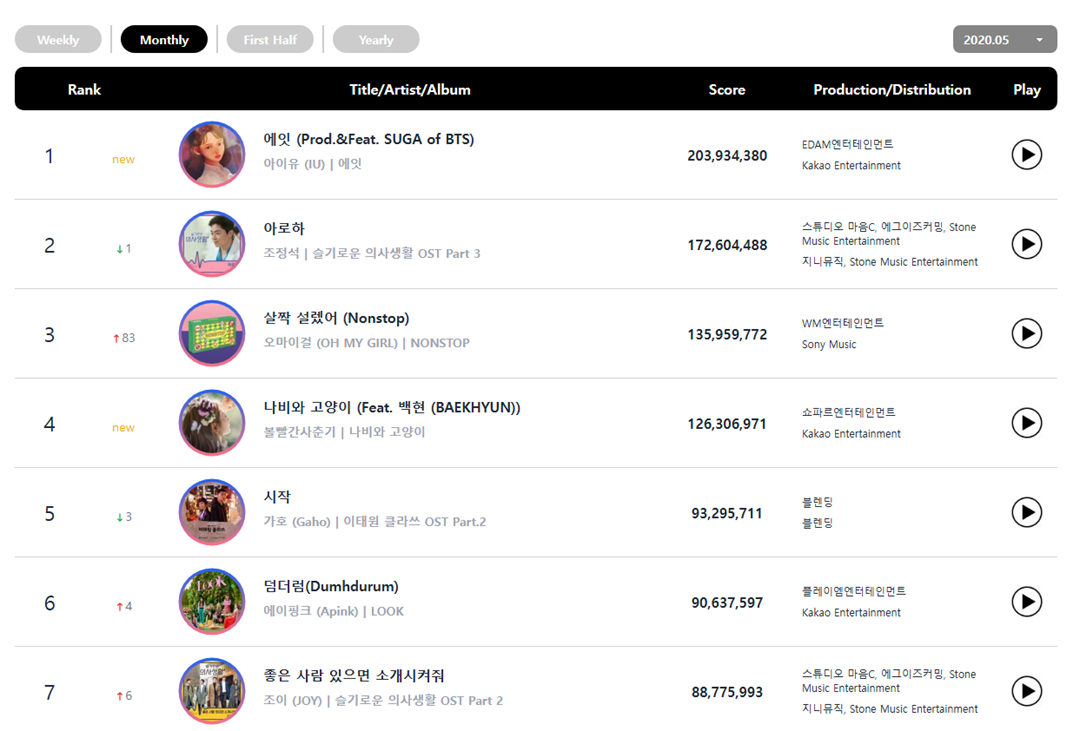
Task: Open song title 에잇 (Prod.&Feat. SUGA of BTS)
Action: pos(368,139)
